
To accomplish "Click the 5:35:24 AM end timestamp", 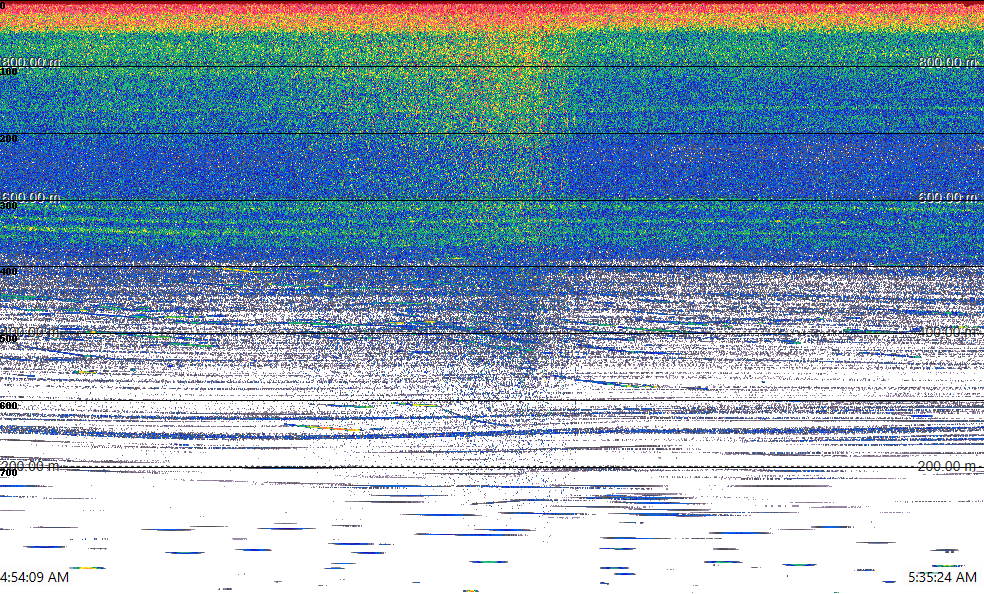I will point(943,577).
